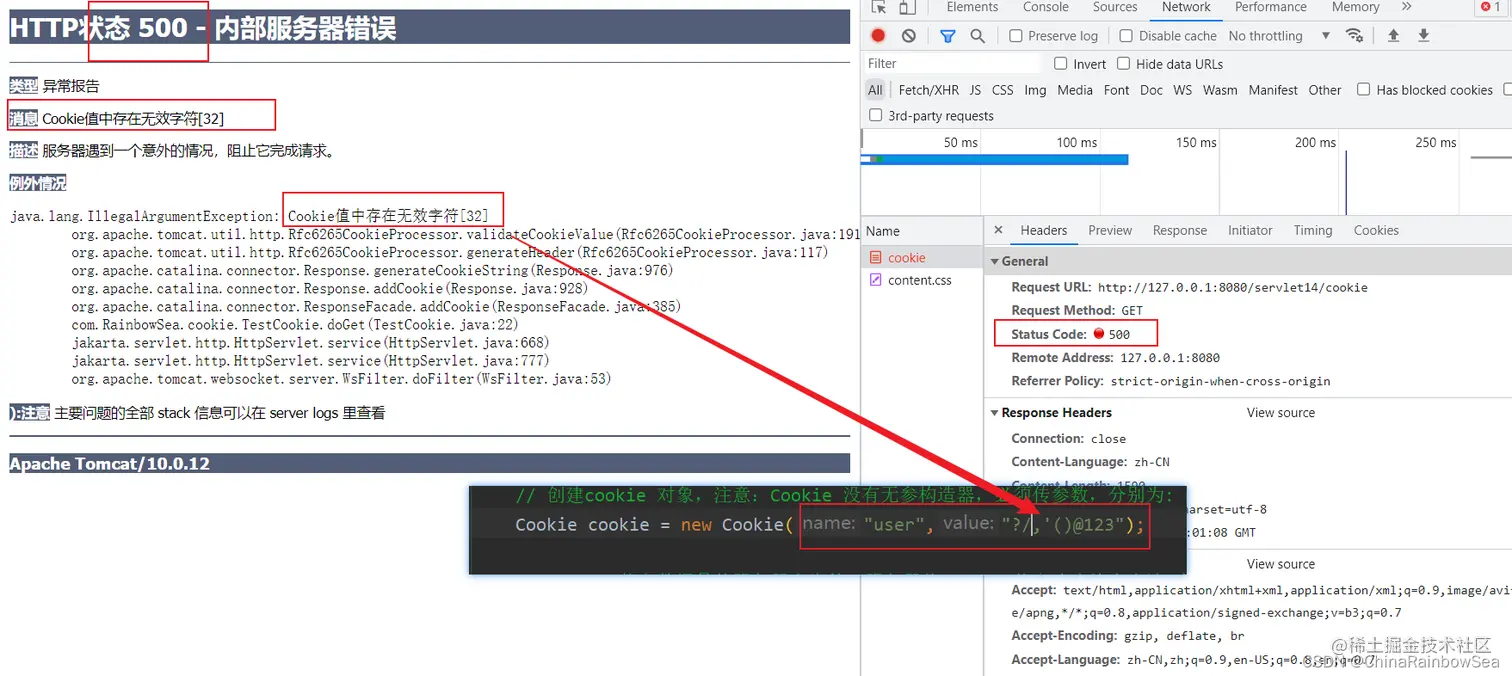Check the Invert filter option
Viewport: 1512px width, 676px height.
1061,64
